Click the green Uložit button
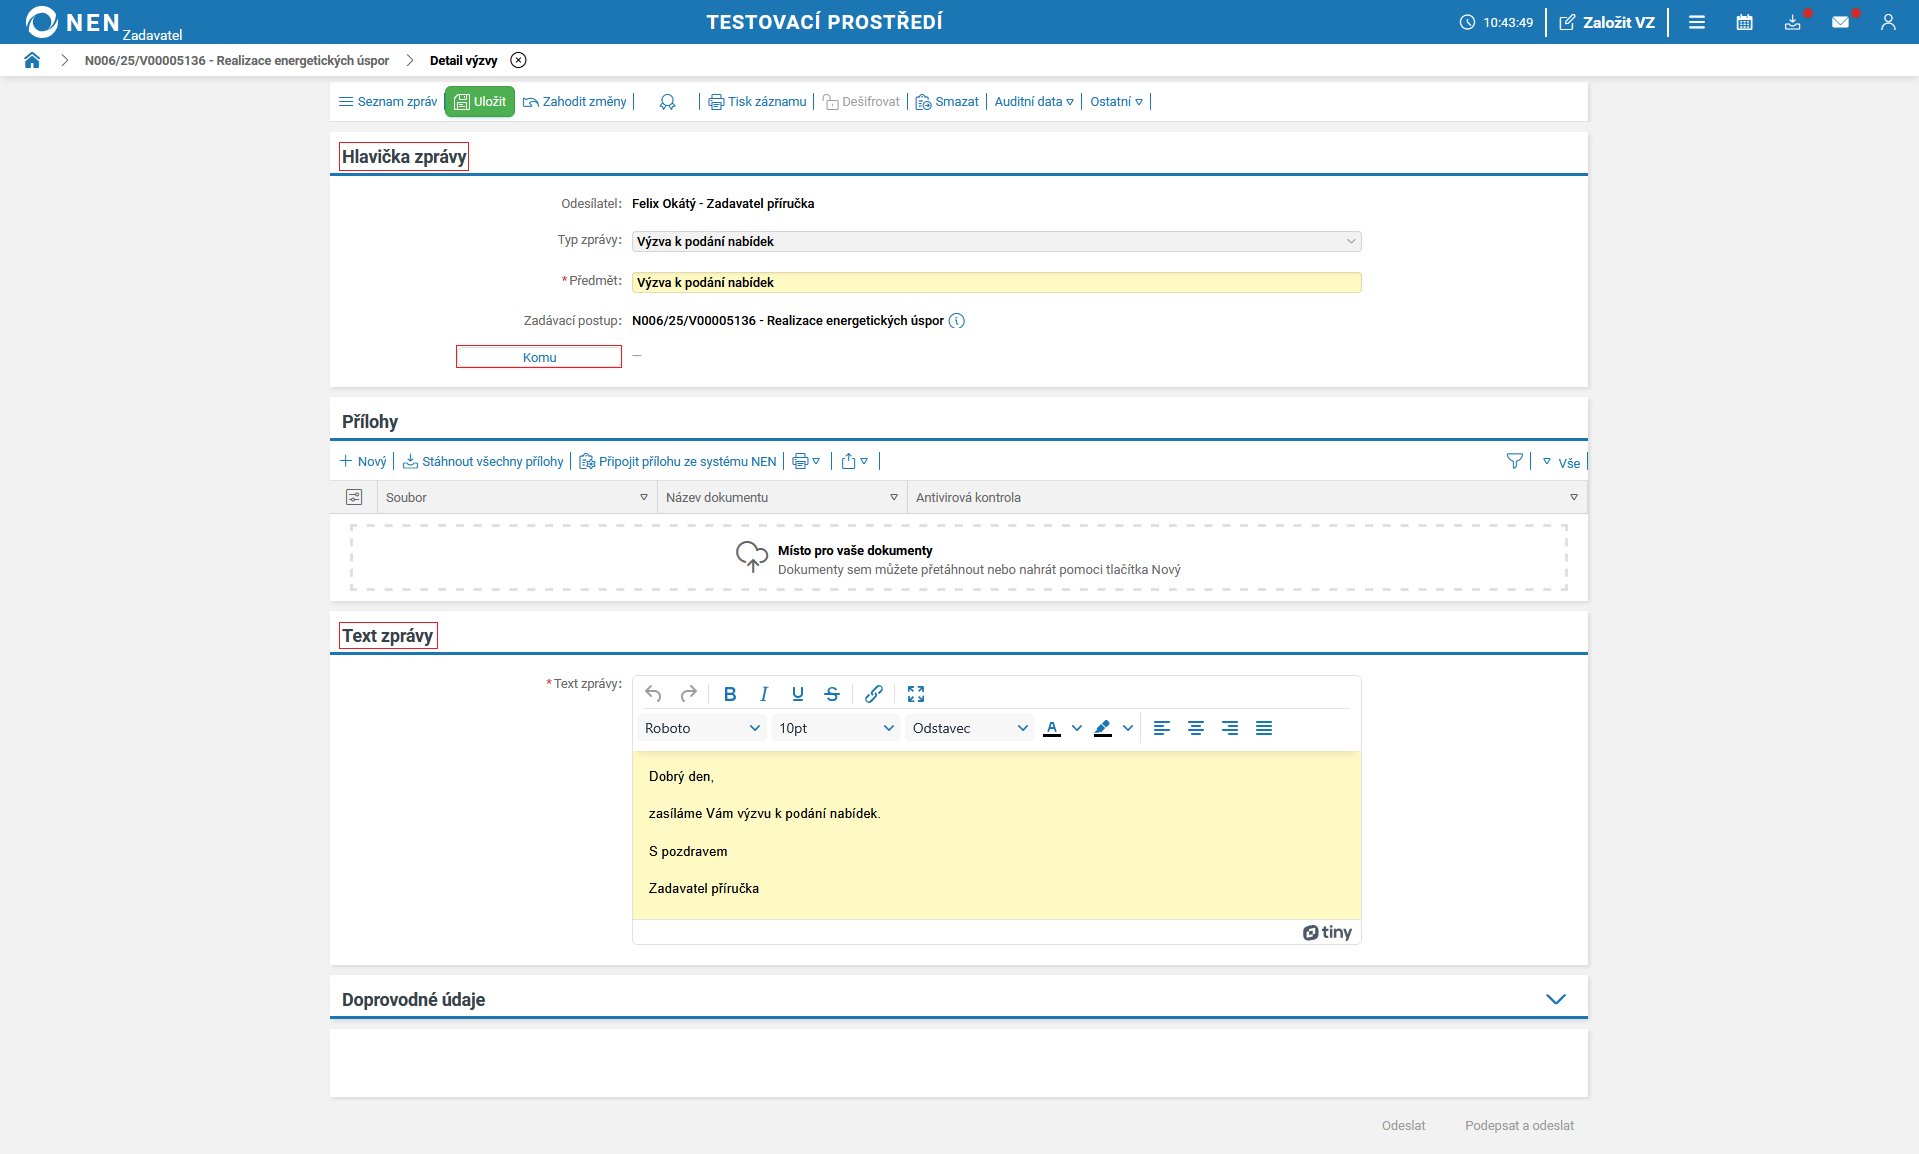 coord(480,102)
